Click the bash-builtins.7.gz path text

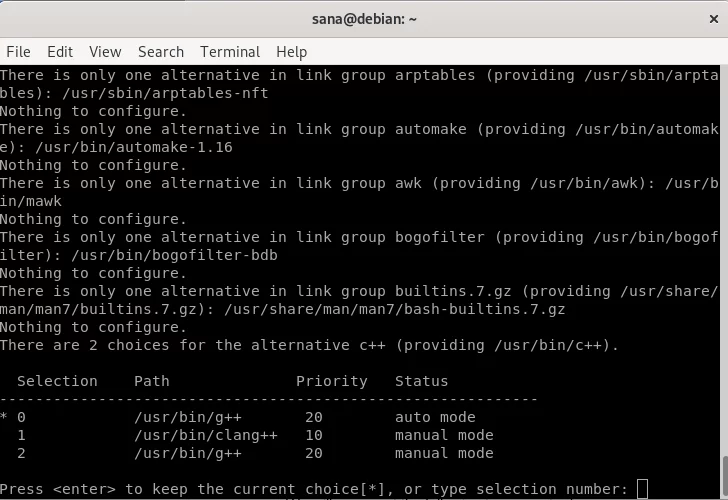point(395,309)
